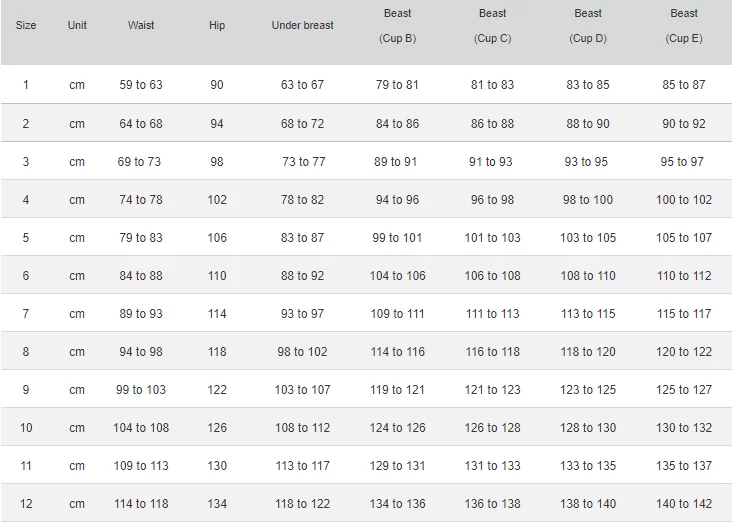Select the waist cell "59 to 63"
733x523 pixels.
(x=141, y=85)
